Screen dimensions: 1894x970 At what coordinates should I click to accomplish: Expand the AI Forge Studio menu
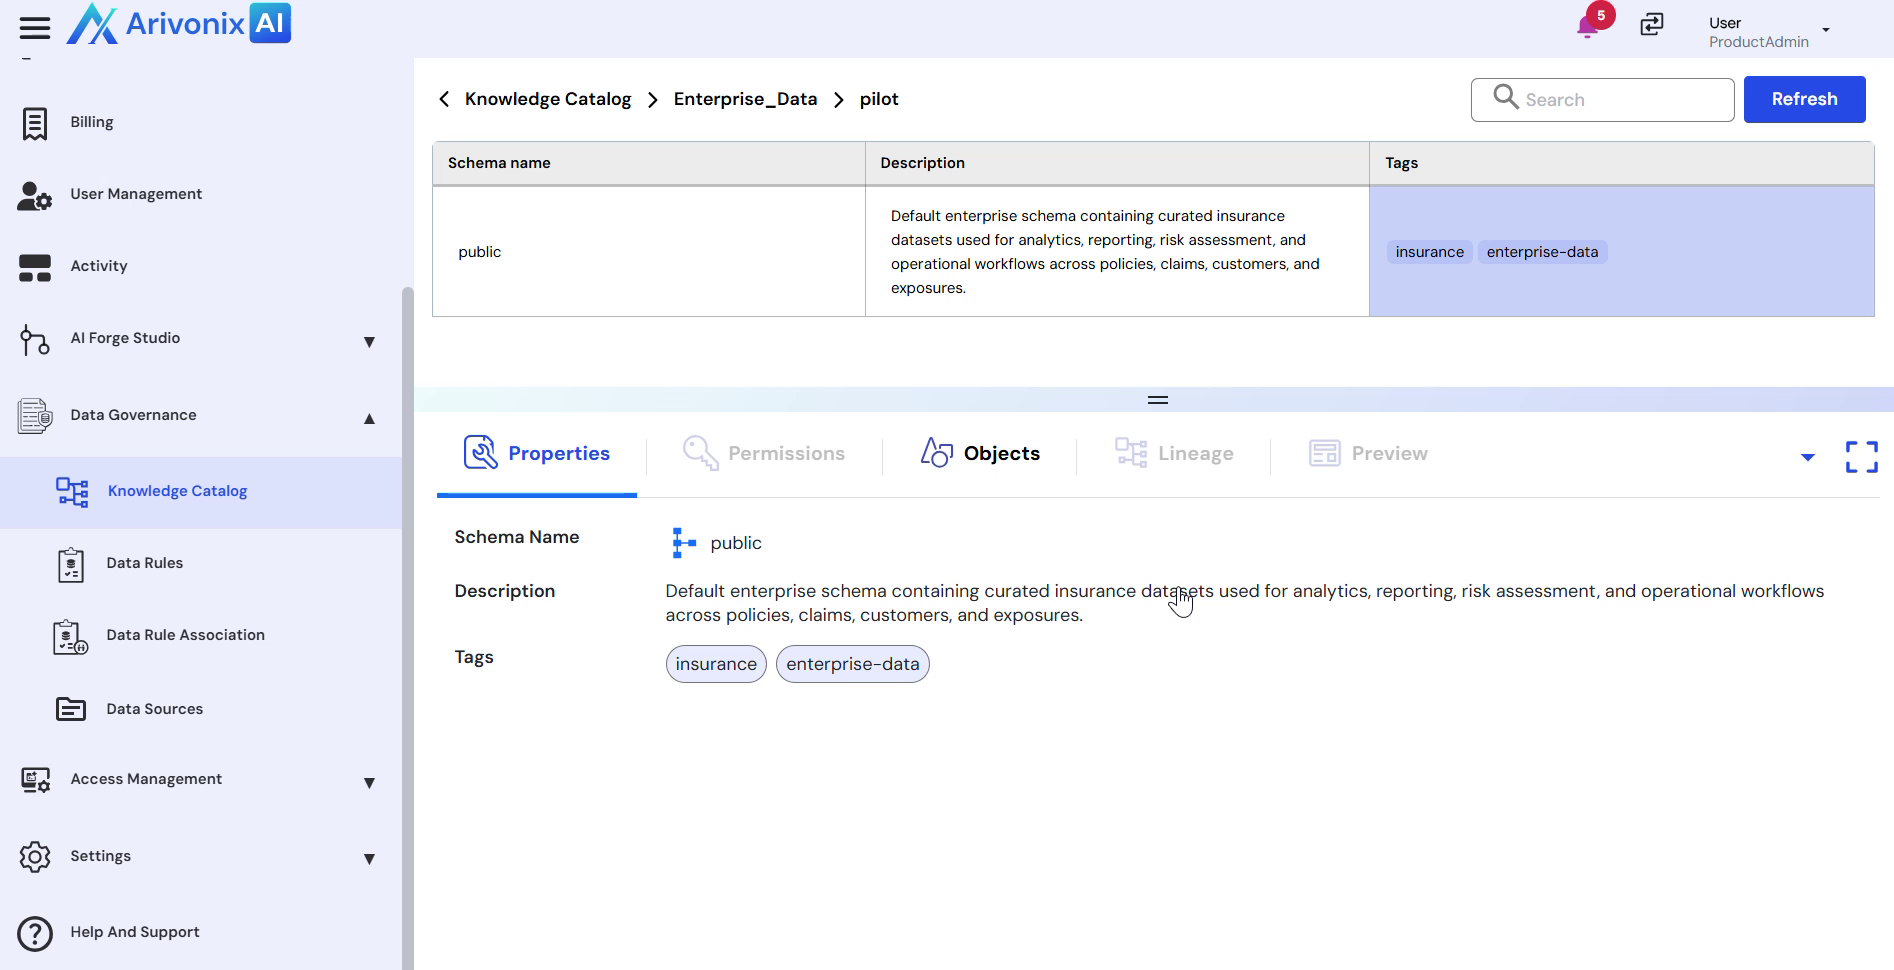(369, 341)
